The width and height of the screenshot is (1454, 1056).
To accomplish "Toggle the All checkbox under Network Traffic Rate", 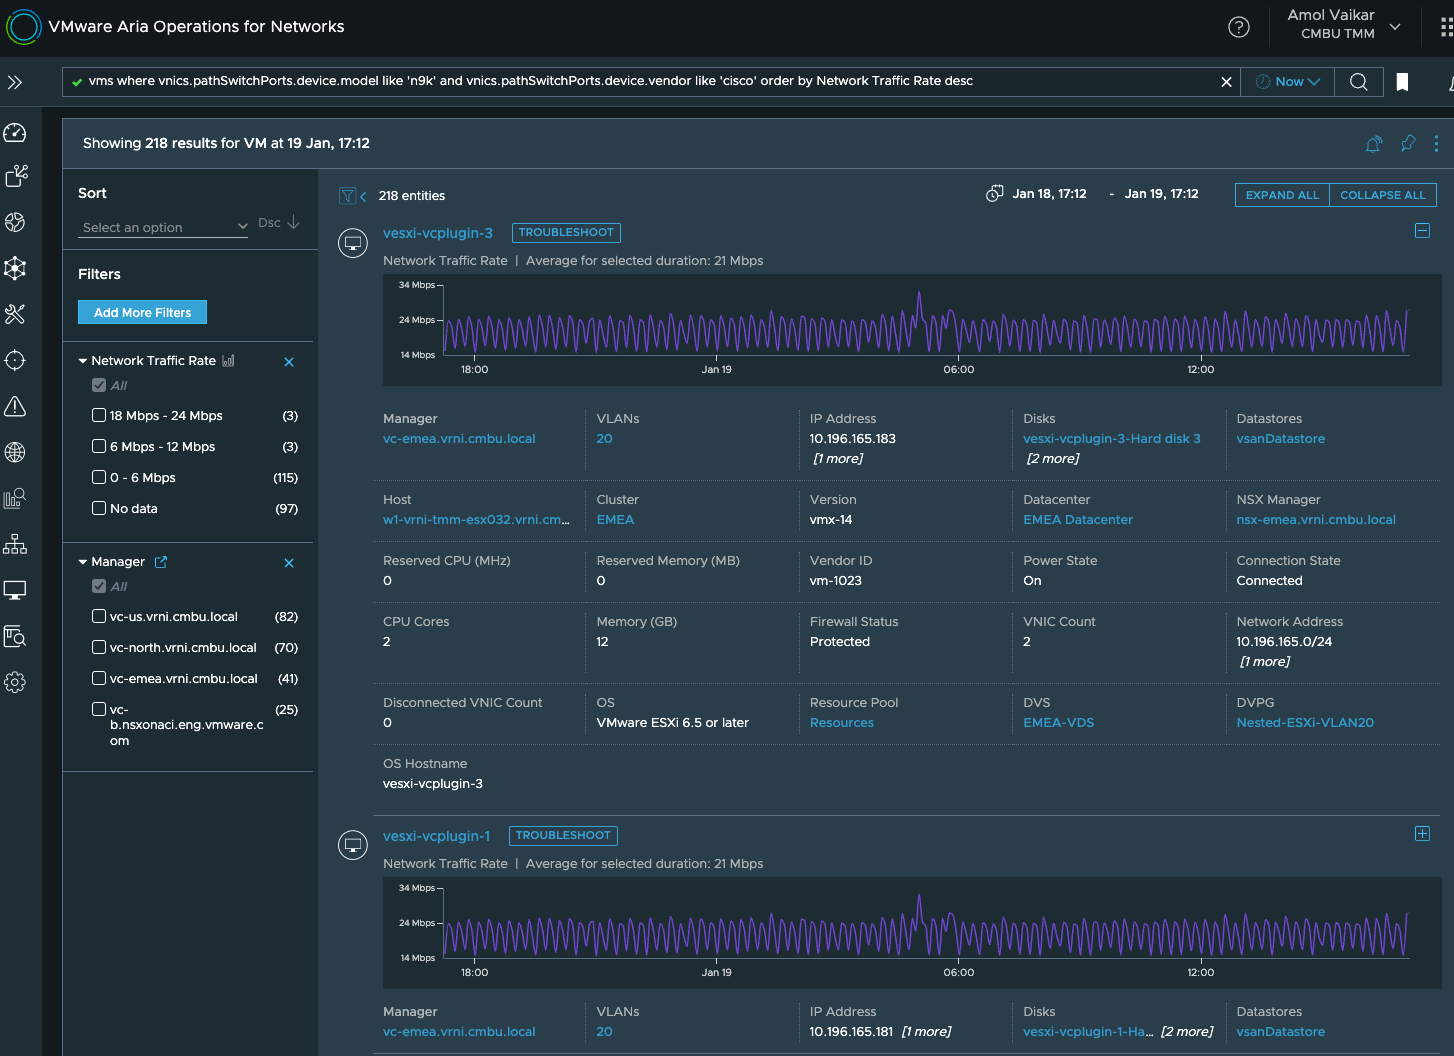I will click(99, 385).
